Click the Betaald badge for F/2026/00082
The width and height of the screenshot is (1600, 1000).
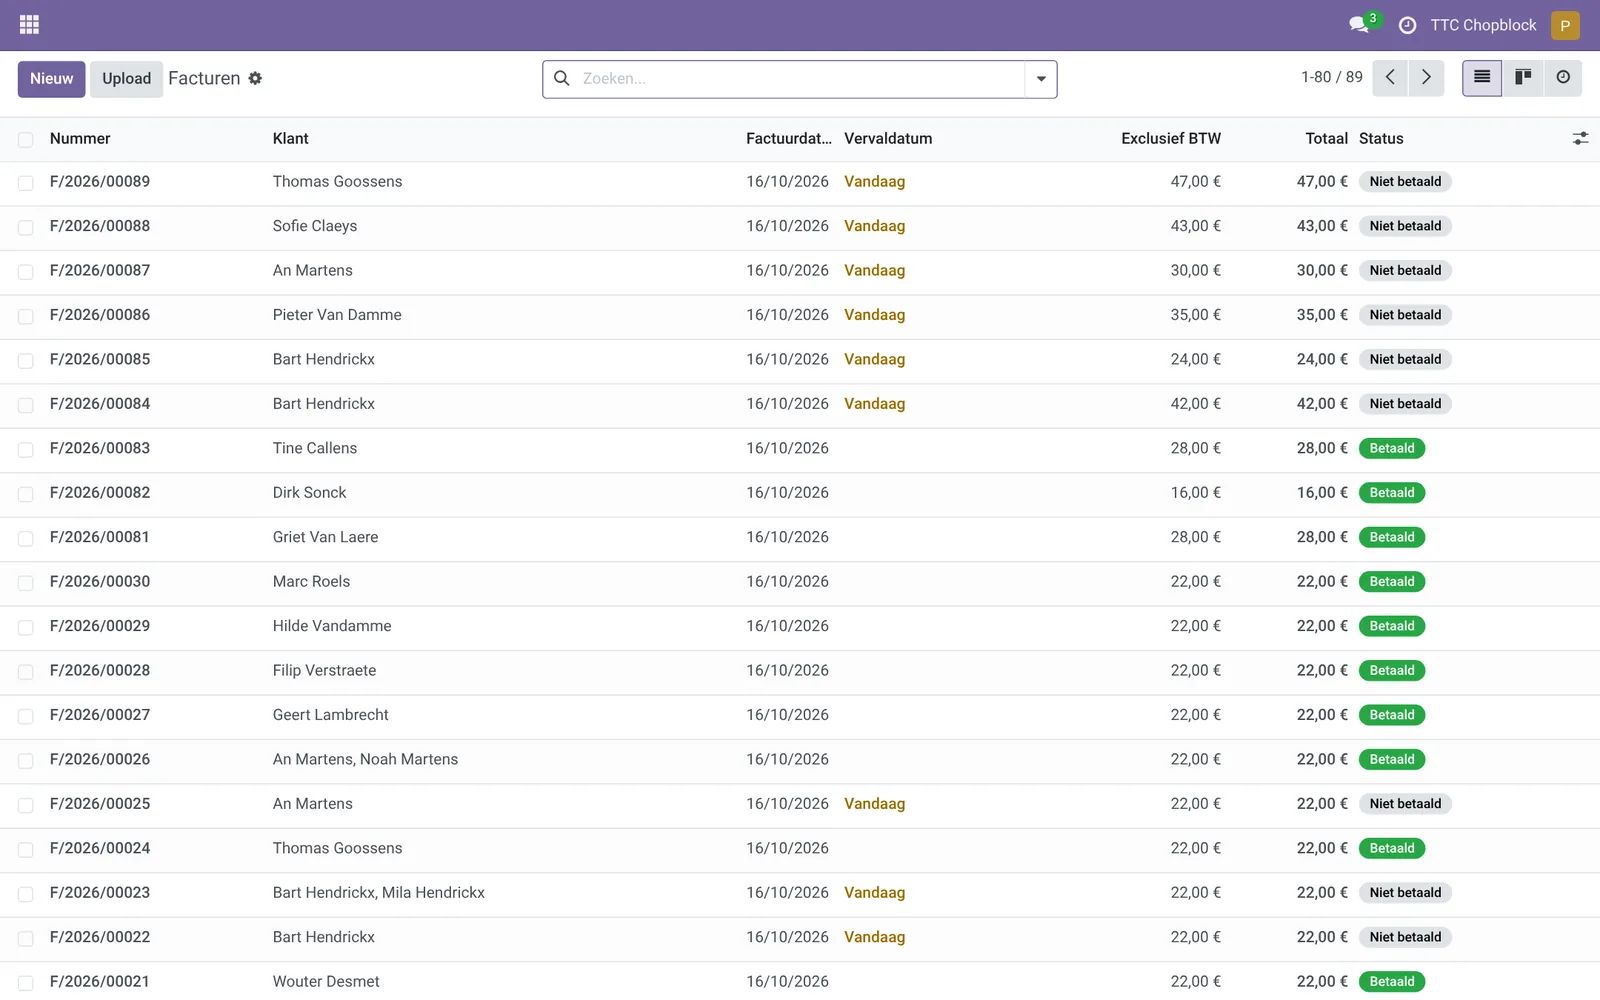coord(1392,493)
